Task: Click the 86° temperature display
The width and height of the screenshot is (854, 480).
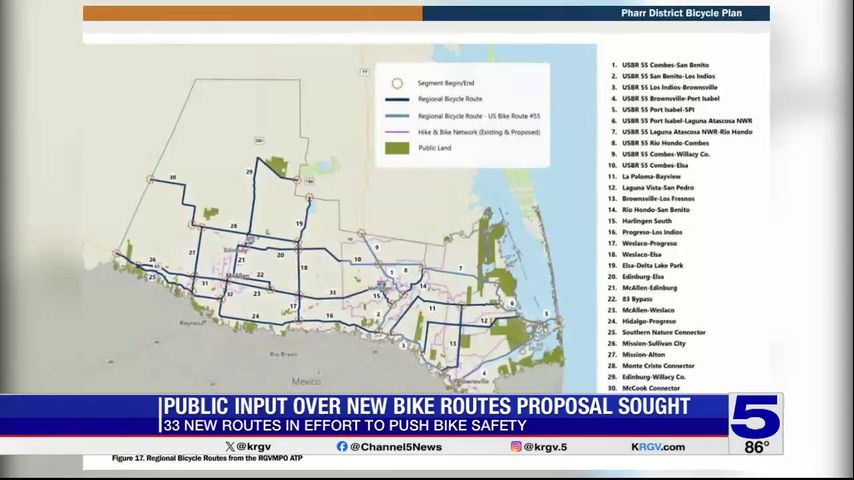Action: point(756,447)
